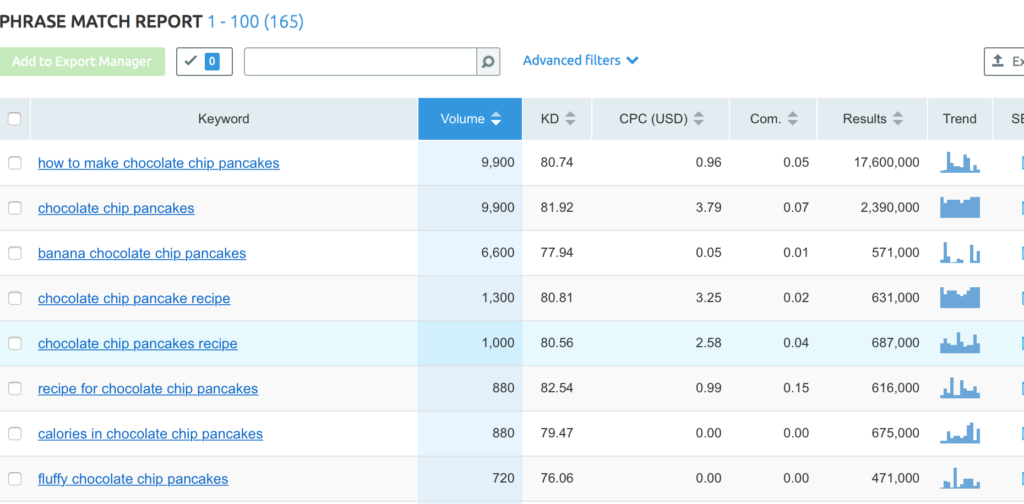Open keyword link calories in chocolate chip pancakes
This screenshot has width=1024, height=504.
pos(150,433)
